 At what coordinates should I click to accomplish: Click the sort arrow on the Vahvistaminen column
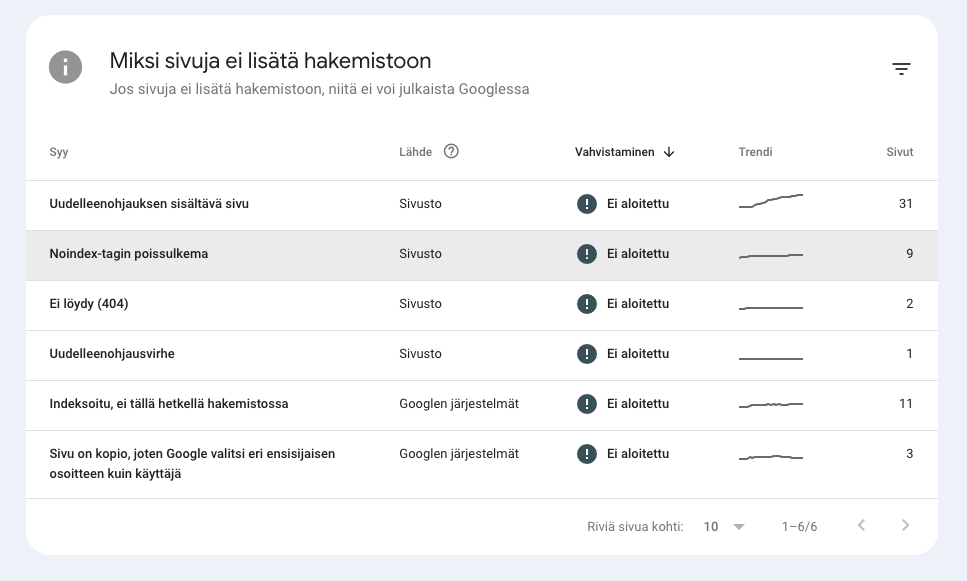pyautogui.click(x=669, y=152)
